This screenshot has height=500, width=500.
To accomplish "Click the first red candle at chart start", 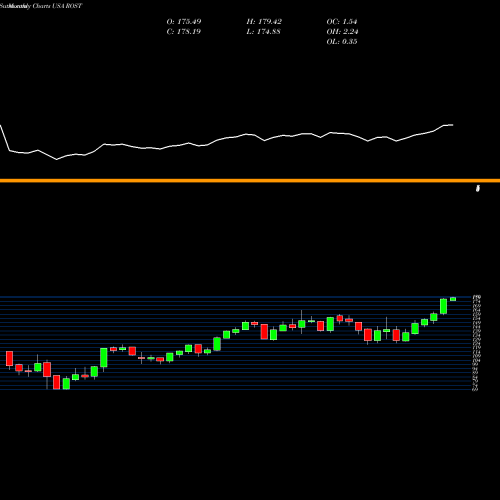I will 9,359.
